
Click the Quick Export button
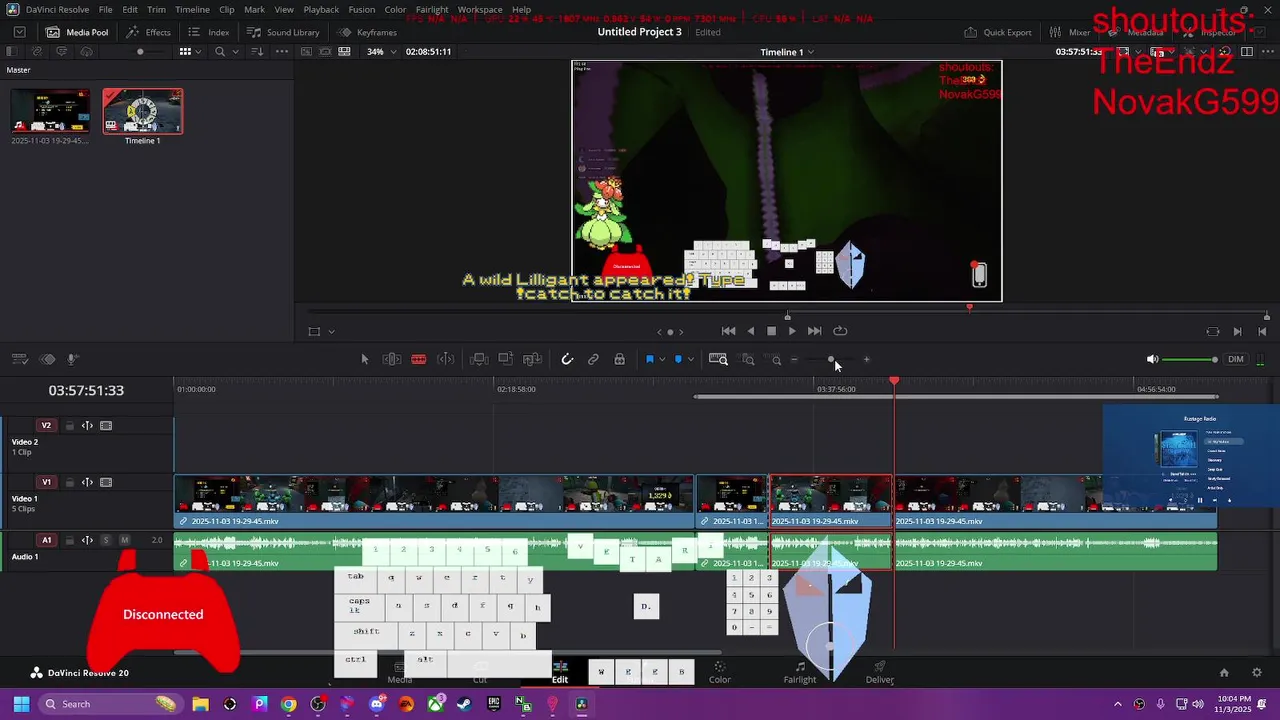point(998,32)
